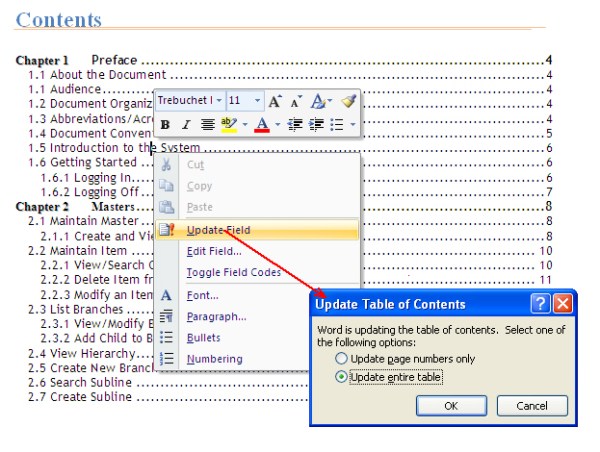Click the scissors Cut icon
The image size is (600, 452).
[166, 165]
